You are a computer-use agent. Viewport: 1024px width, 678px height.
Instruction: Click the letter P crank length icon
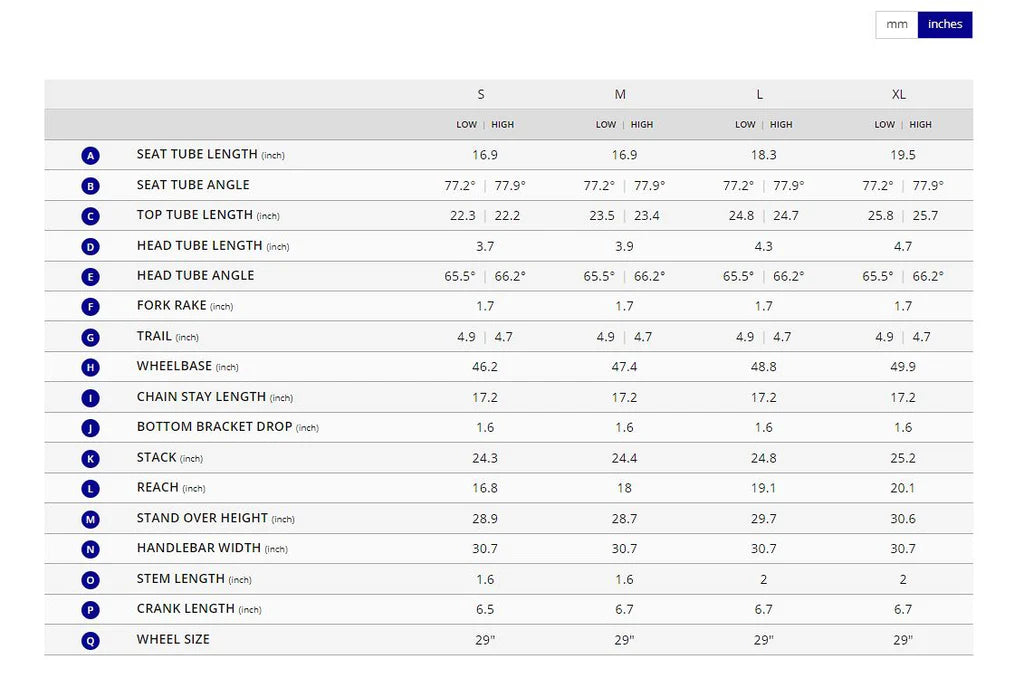tap(91, 610)
